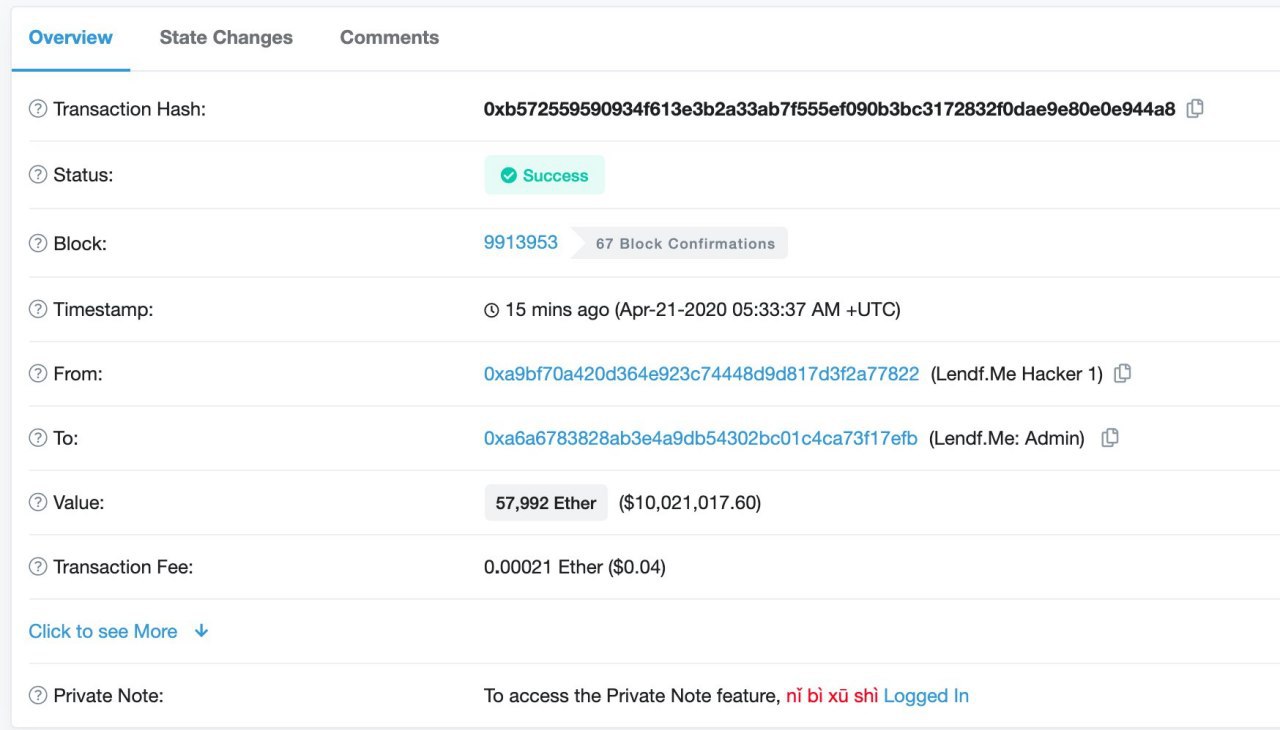Switch to the State Changes tab
1280x730 pixels.
(226, 37)
